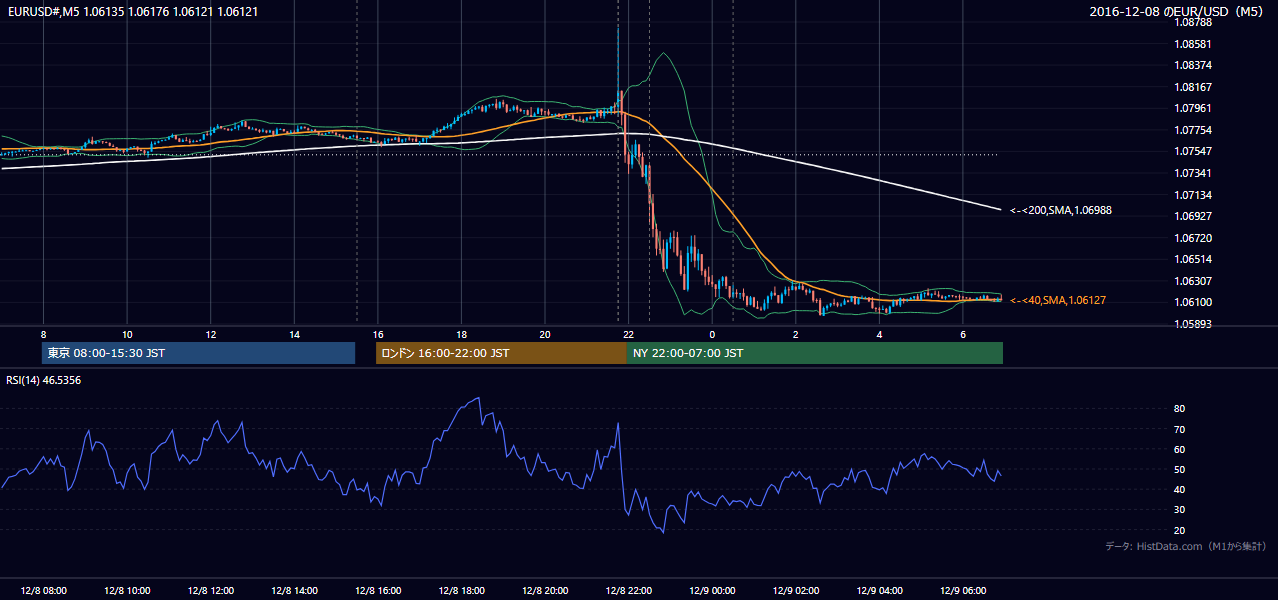Click RSI scale value 80
The height and width of the screenshot is (600, 1278).
(x=1180, y=409)
